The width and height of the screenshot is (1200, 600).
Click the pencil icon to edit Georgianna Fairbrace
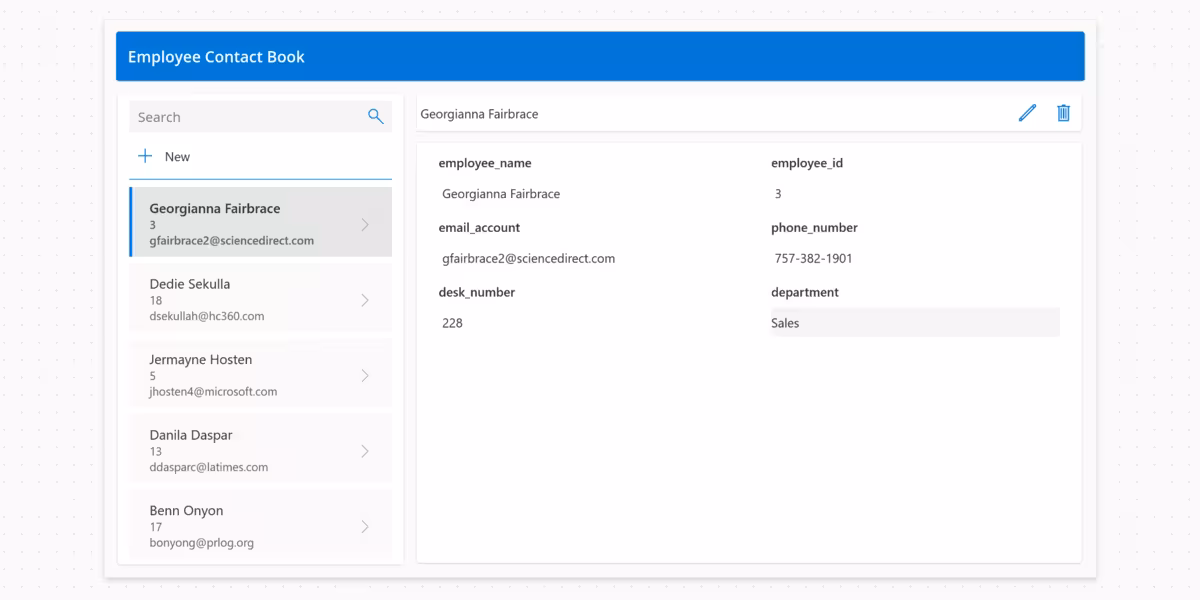[x=1027, y=113]
